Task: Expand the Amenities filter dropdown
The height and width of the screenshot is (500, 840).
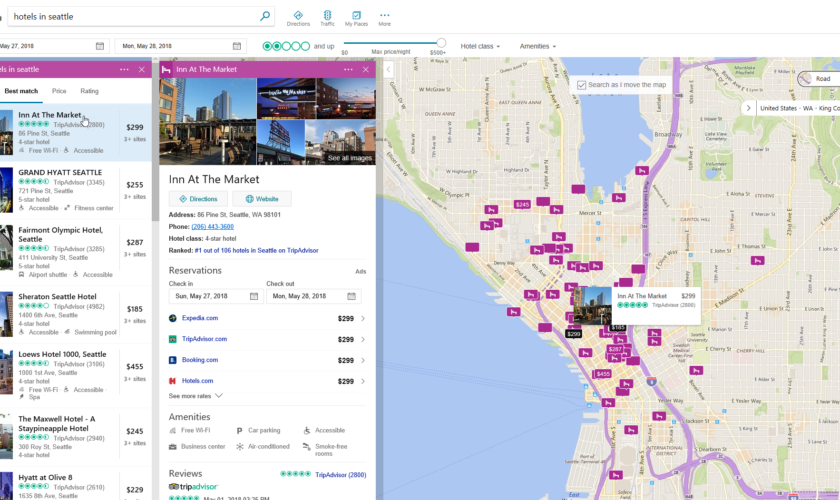Action: 538,46
